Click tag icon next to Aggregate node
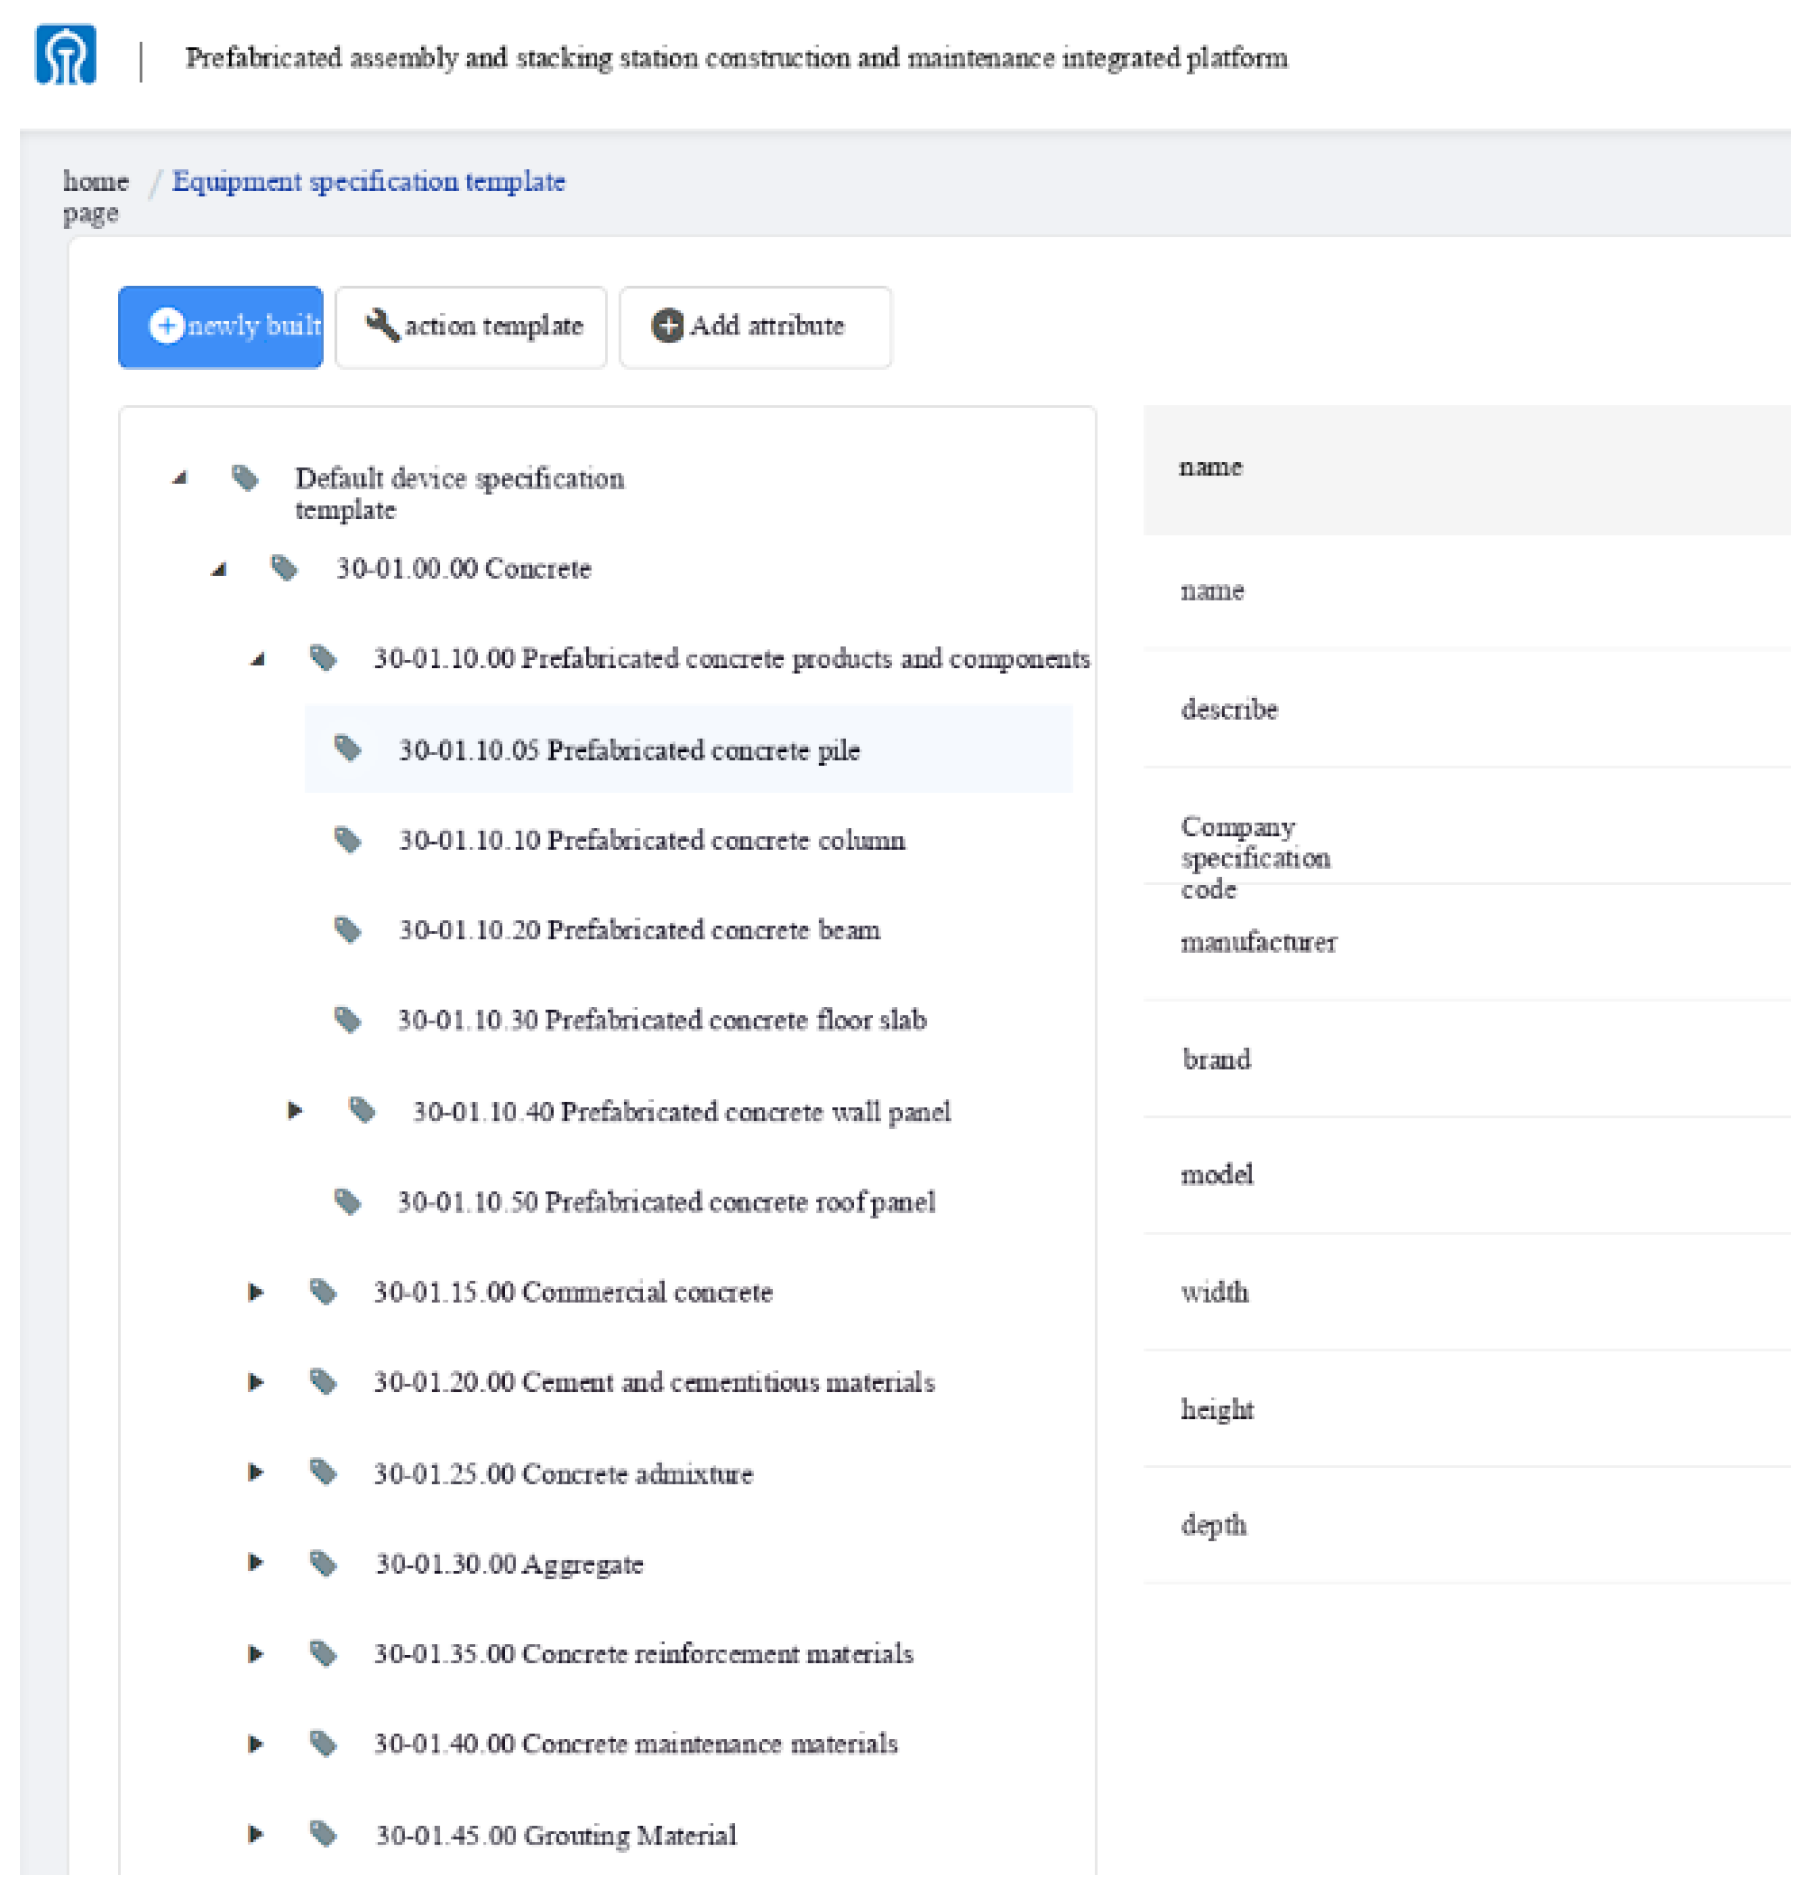This screenshot has width=1811, height=1896. point(323,1563)
